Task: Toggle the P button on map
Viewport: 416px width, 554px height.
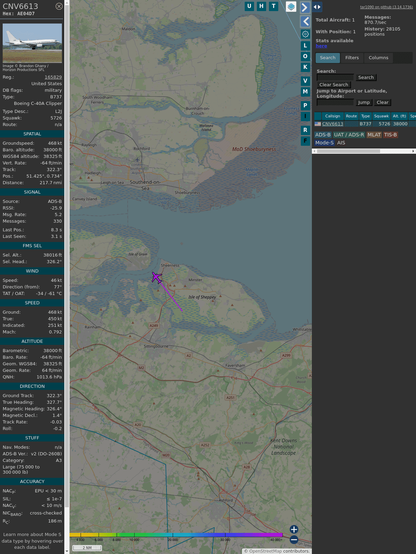Action: [305, 105]
